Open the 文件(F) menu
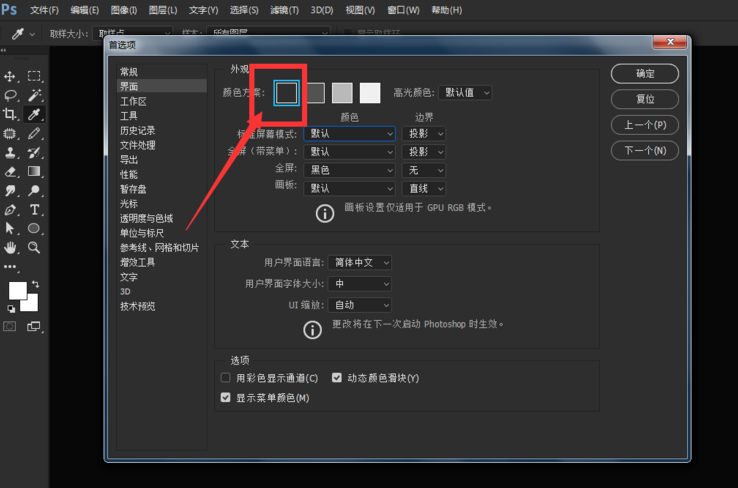 pos(44,10)
